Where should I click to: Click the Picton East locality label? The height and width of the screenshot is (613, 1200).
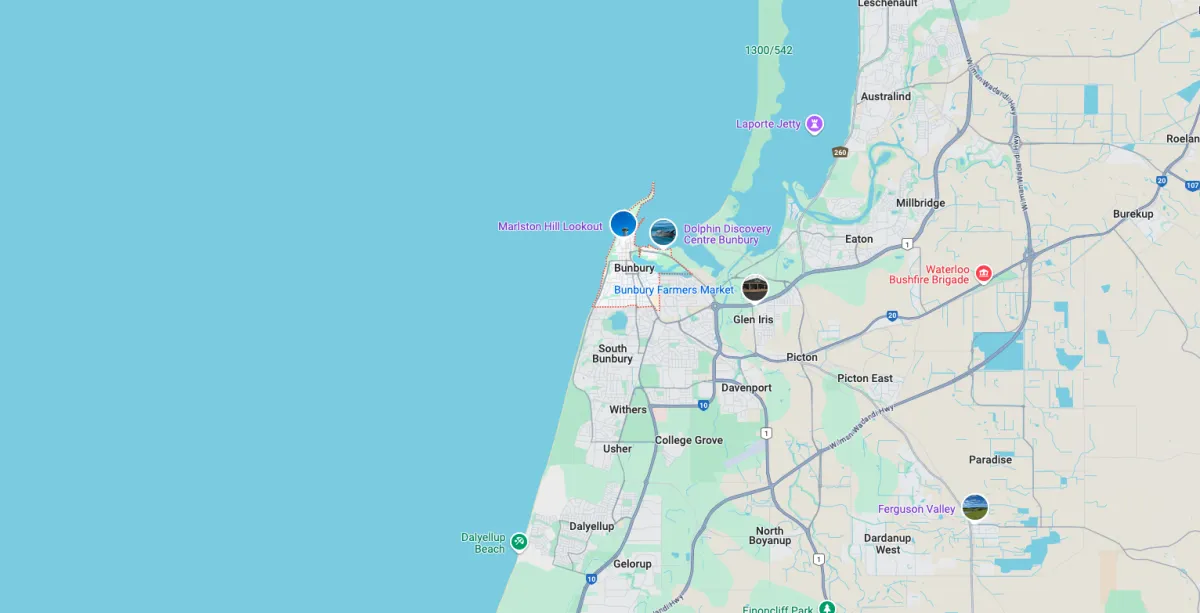point(865,378)
